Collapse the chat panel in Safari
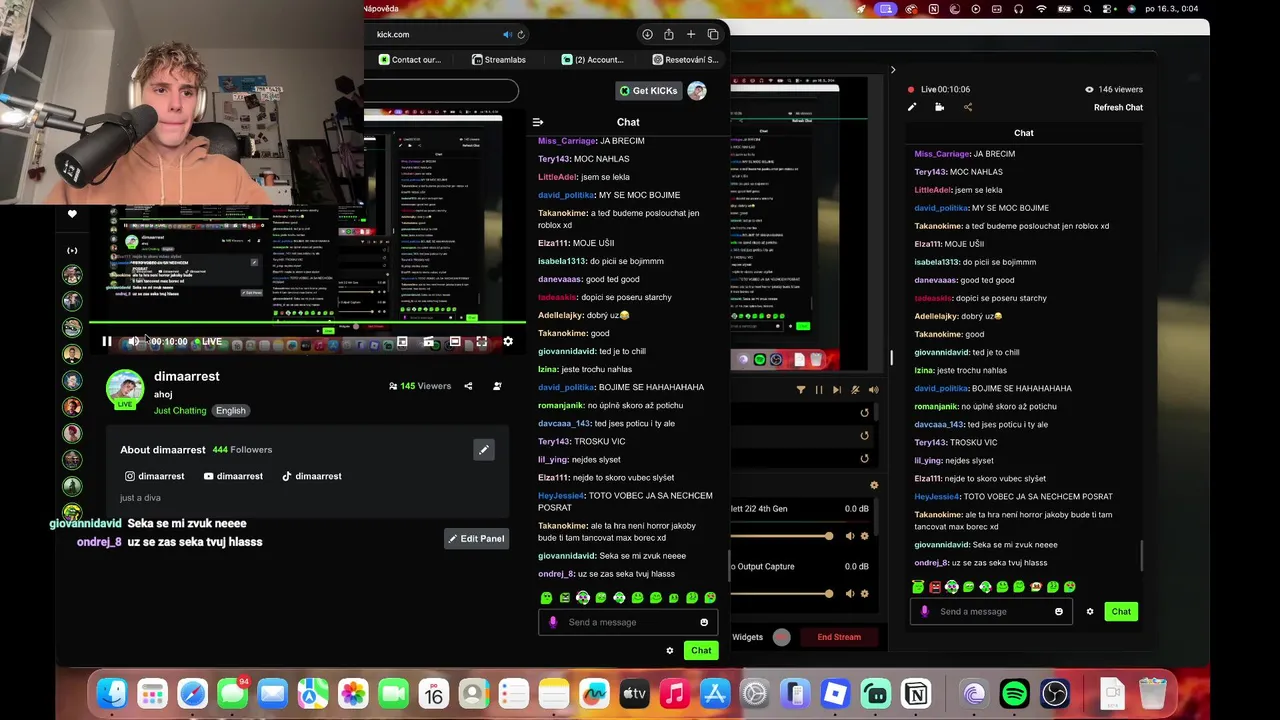Screen dimensions: 1280x720 [x=538, y=122]
